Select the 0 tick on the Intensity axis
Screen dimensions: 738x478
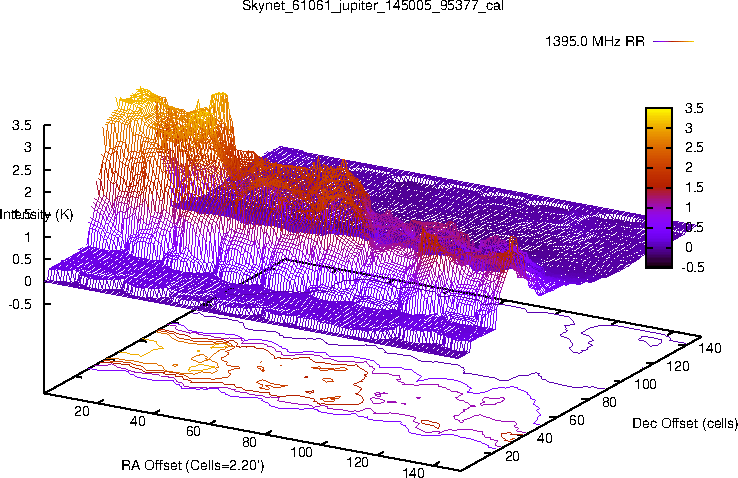(28, 281)
